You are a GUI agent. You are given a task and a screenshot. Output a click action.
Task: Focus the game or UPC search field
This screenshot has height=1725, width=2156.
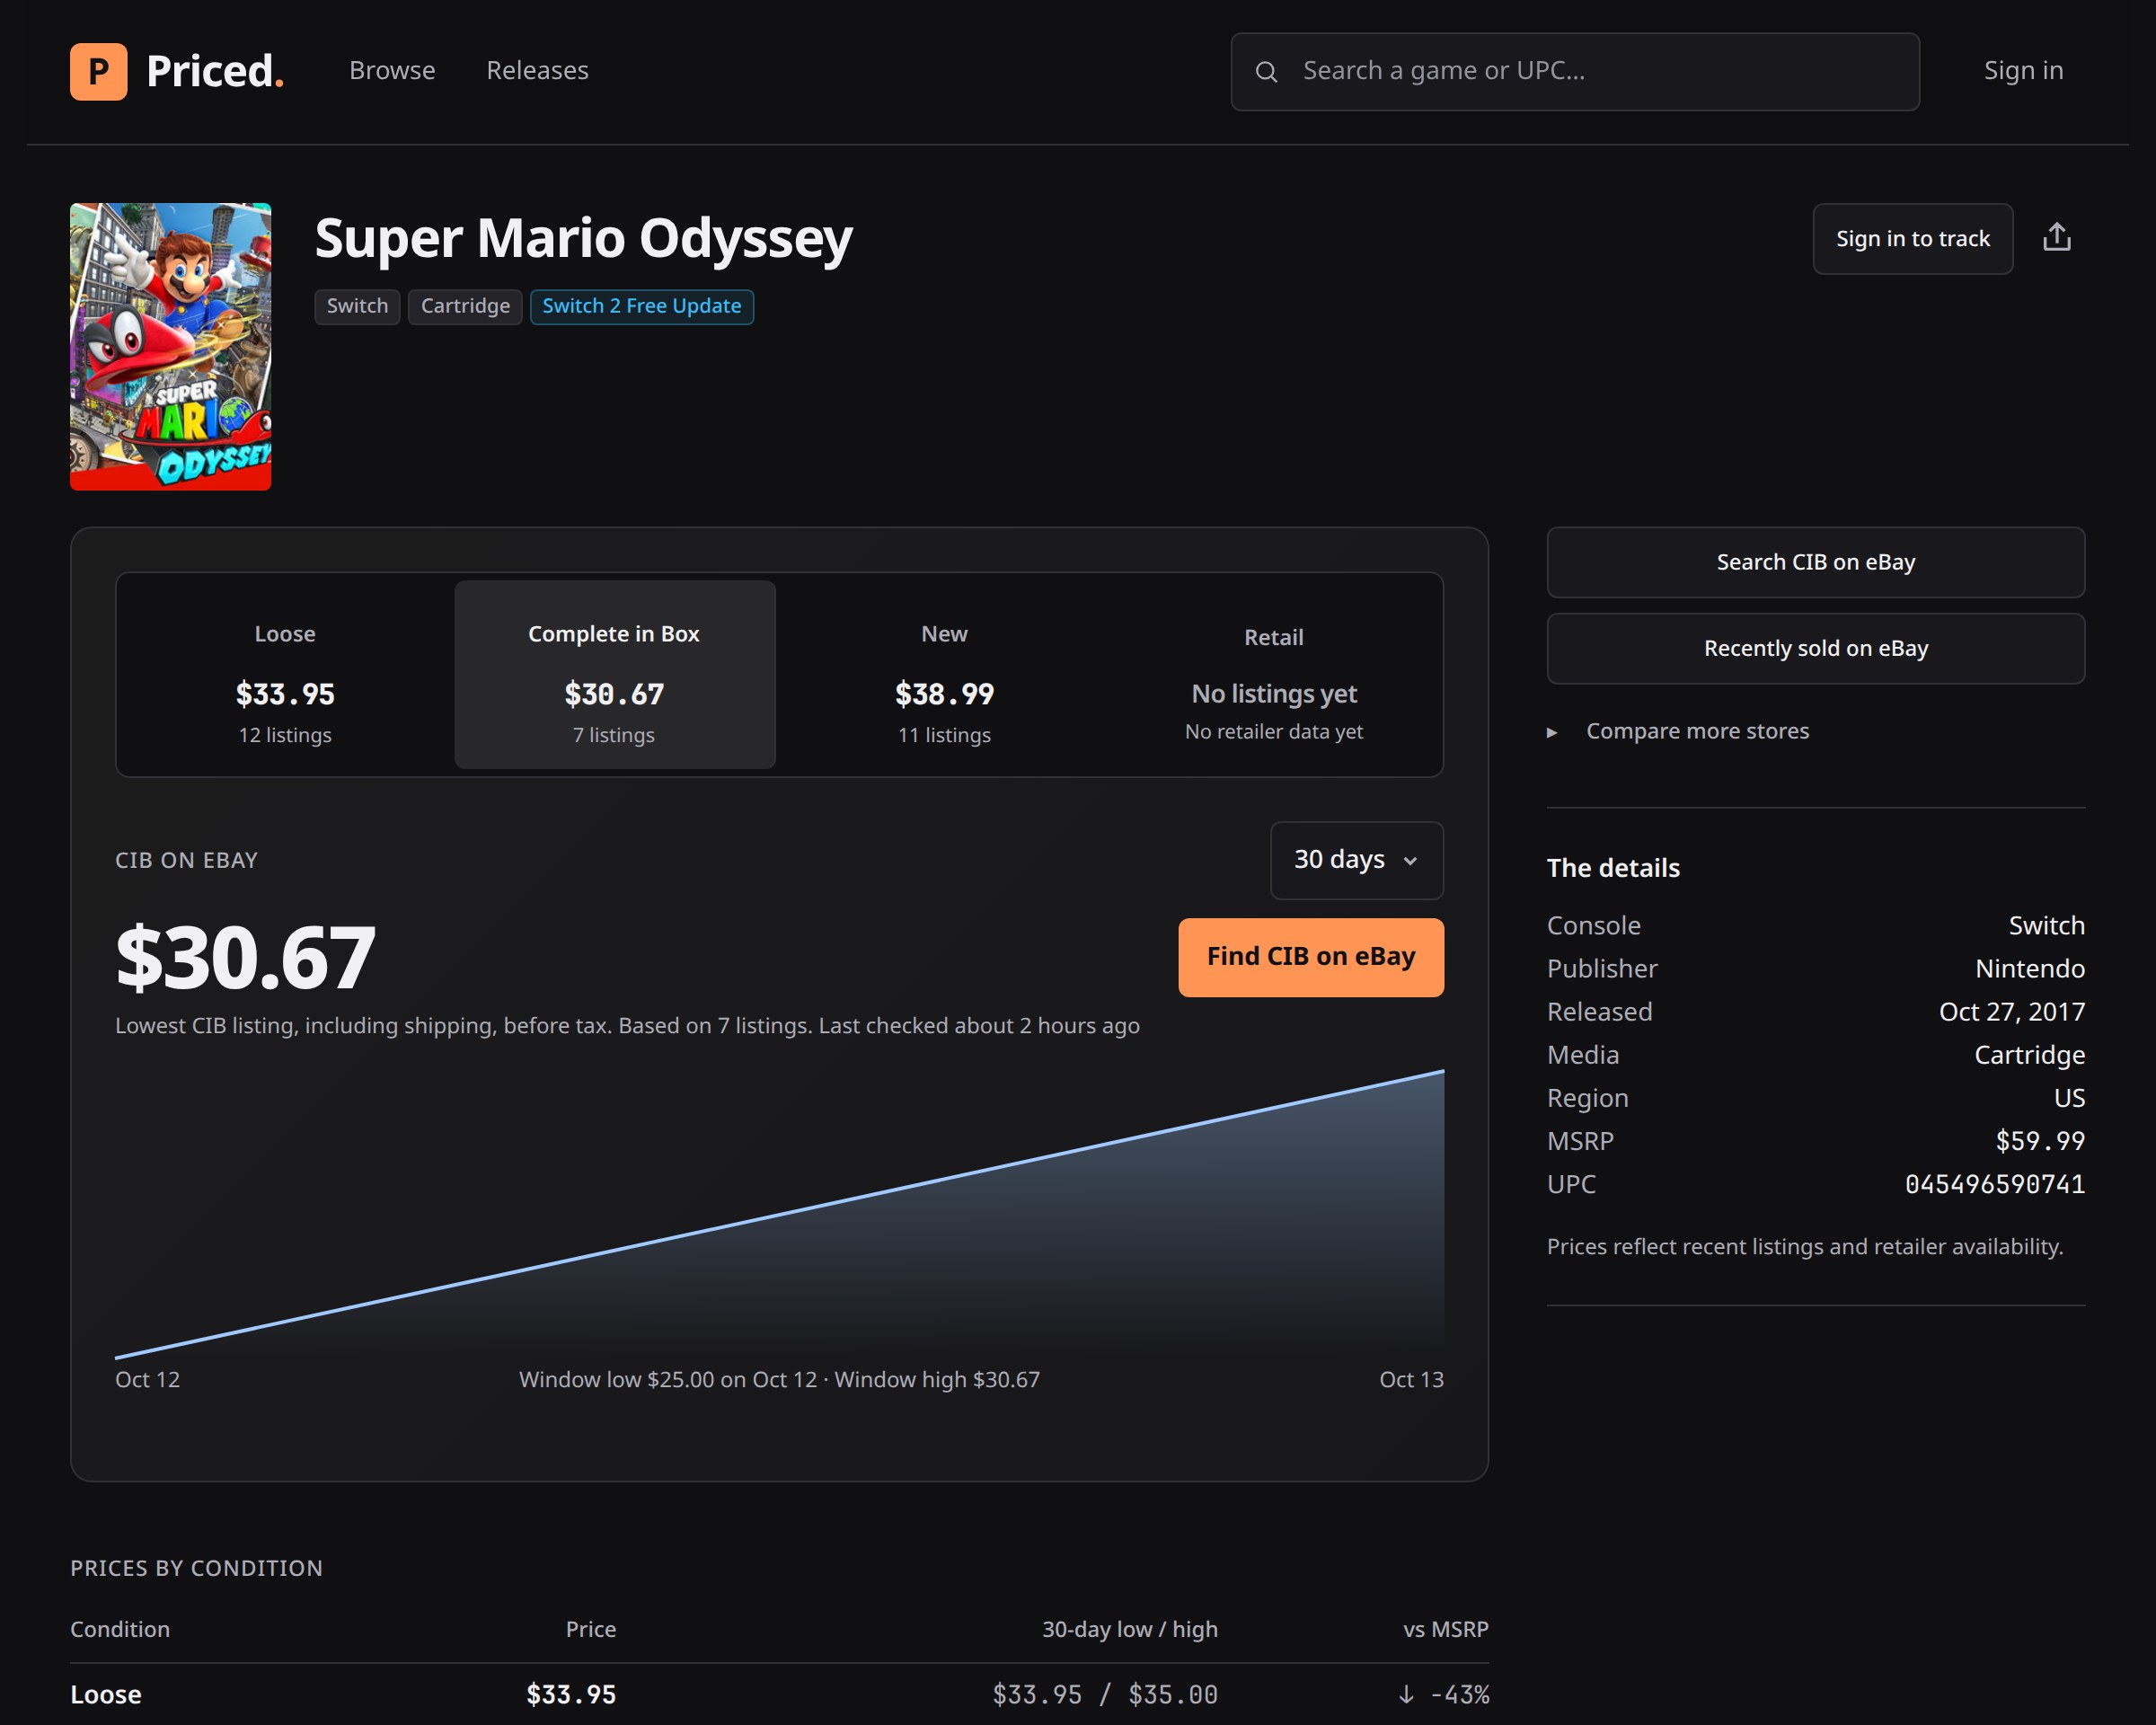[1574, 72]
